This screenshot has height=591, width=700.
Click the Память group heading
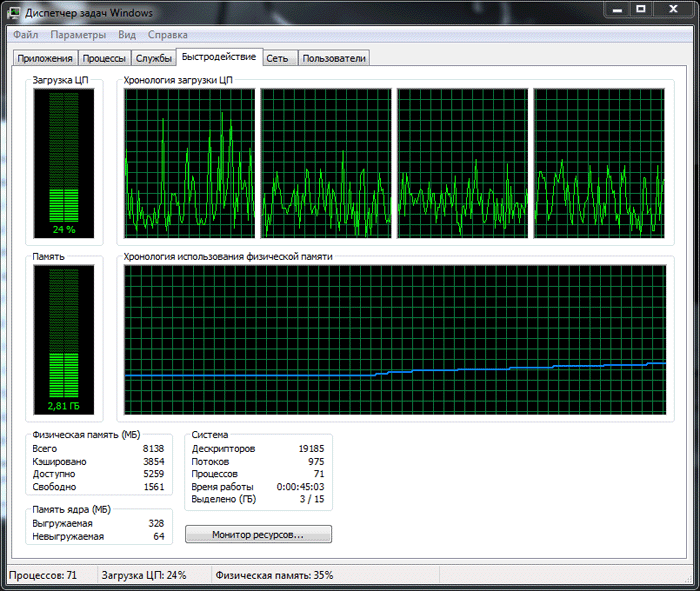(x=48, y=257)
